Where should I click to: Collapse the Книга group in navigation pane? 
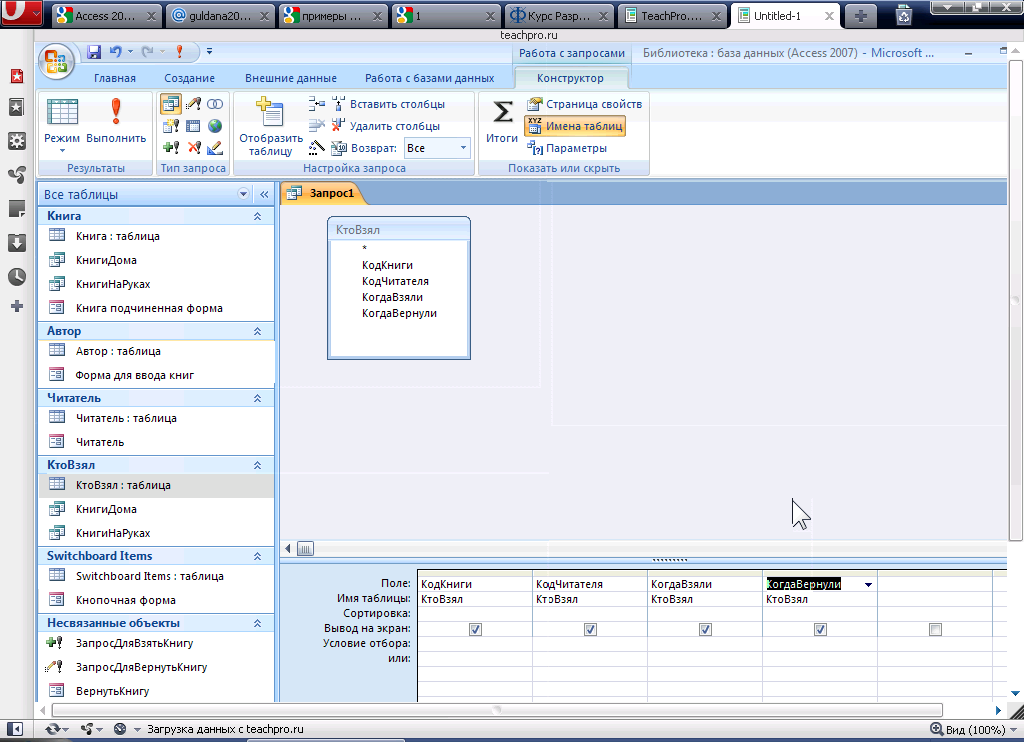click(x=257, y=216)
